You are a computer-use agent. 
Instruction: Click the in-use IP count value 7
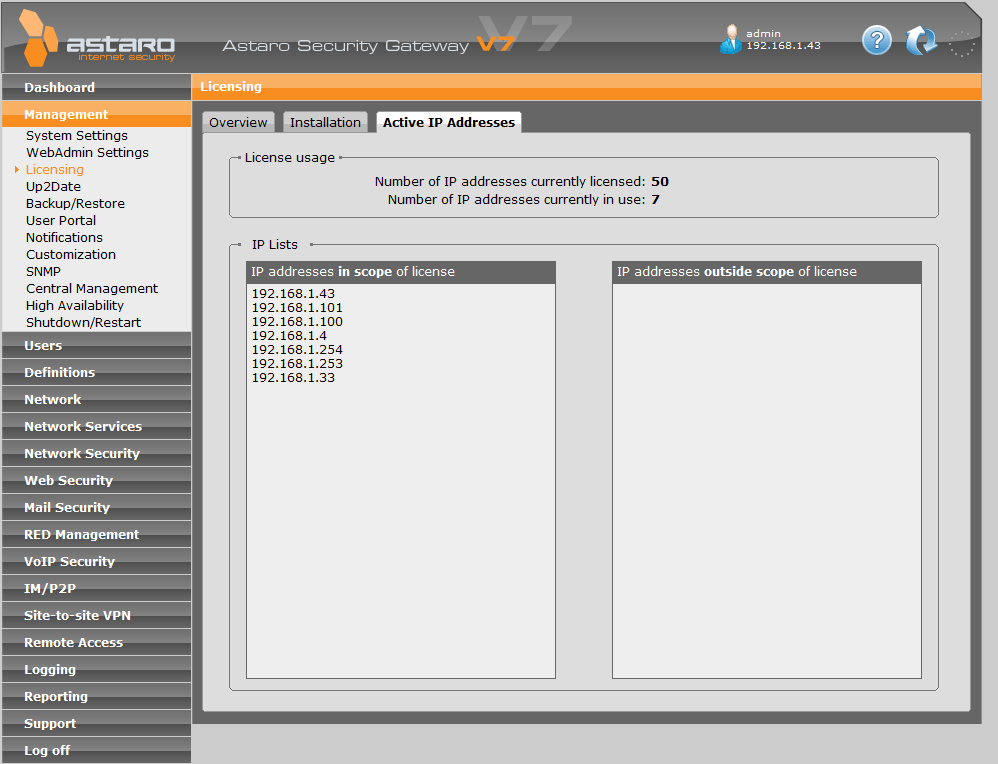[x=656, y=199]
